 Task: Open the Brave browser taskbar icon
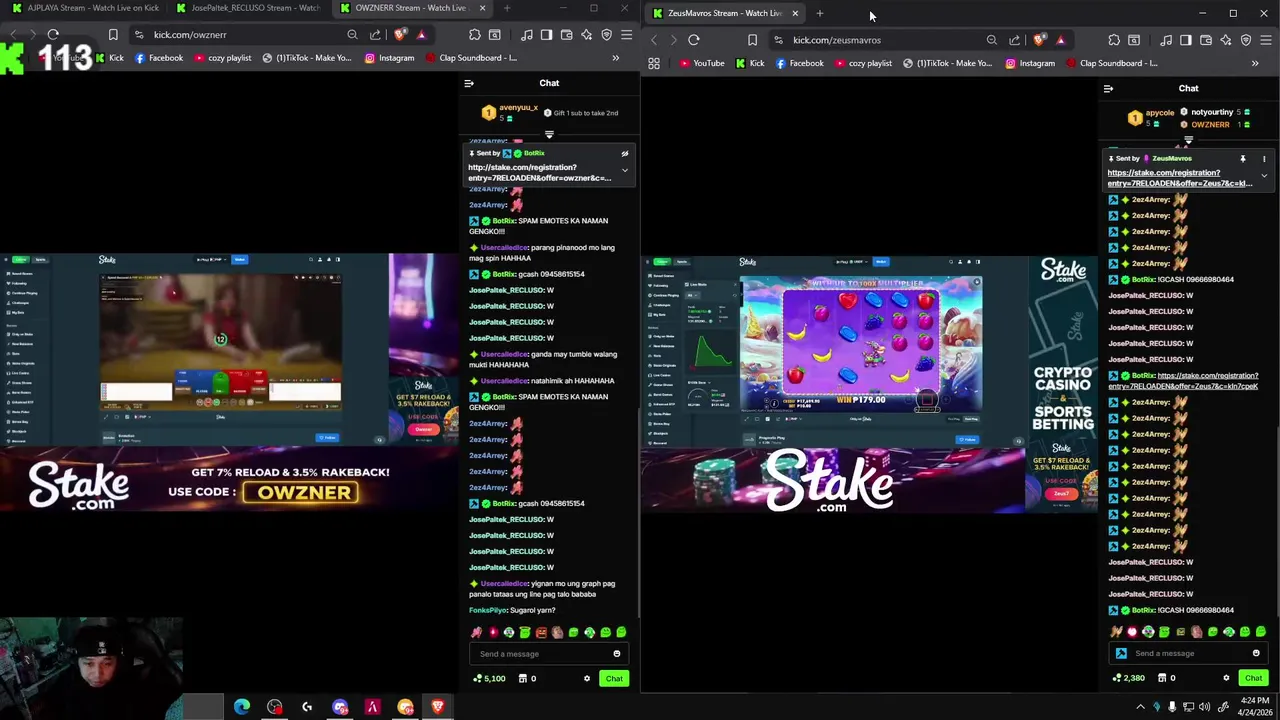[x=438, y=707]
